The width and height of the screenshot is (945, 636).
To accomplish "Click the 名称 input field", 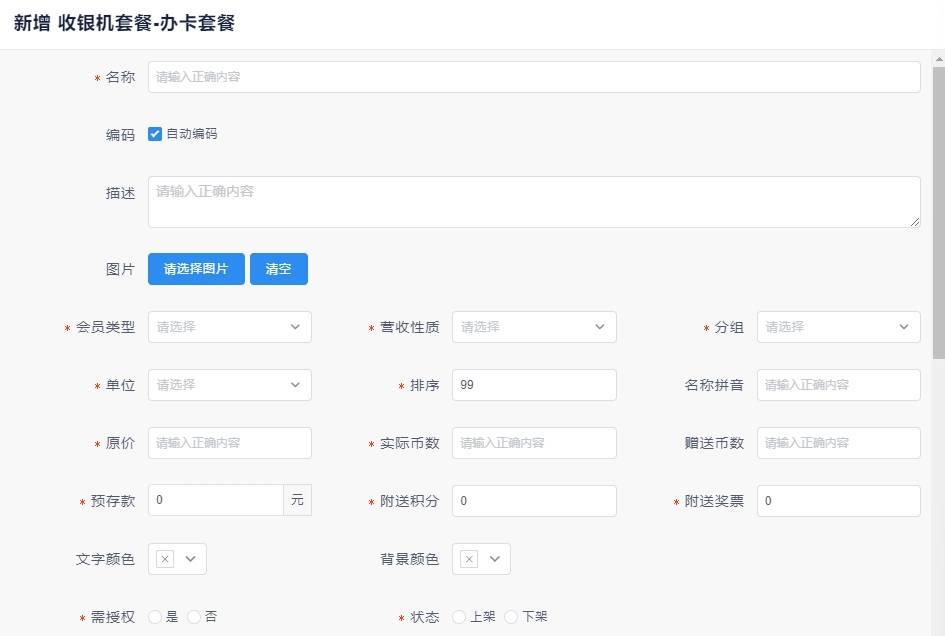I will point(534,77).
